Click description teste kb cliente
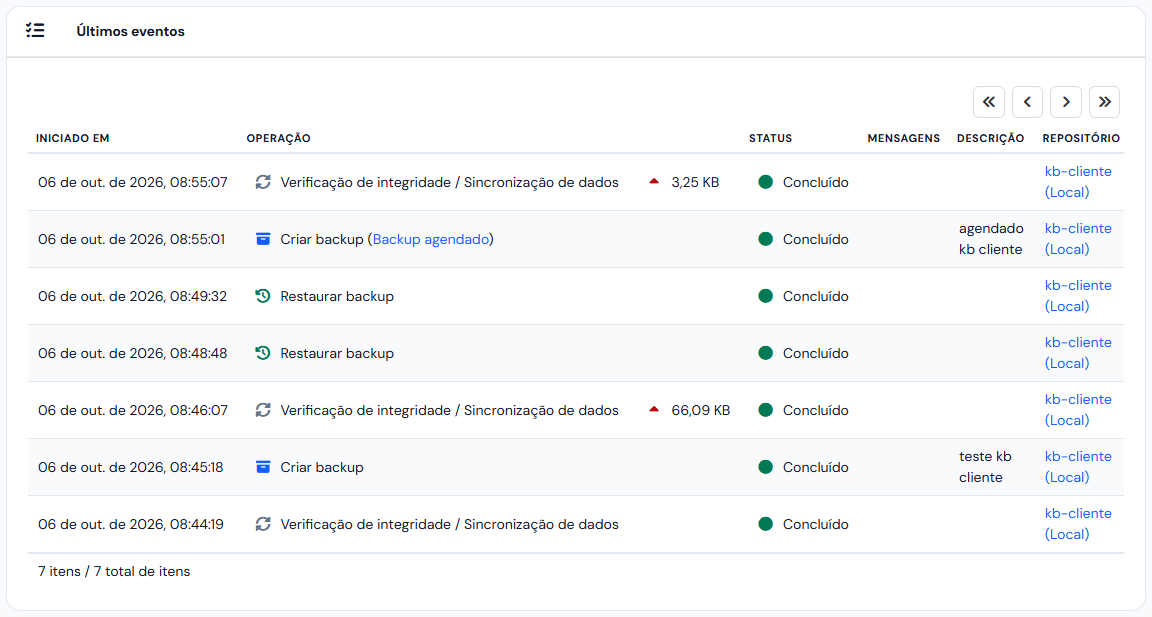Image resolution: width=1152 pixels, height=617 pixels. click(985, 466)
